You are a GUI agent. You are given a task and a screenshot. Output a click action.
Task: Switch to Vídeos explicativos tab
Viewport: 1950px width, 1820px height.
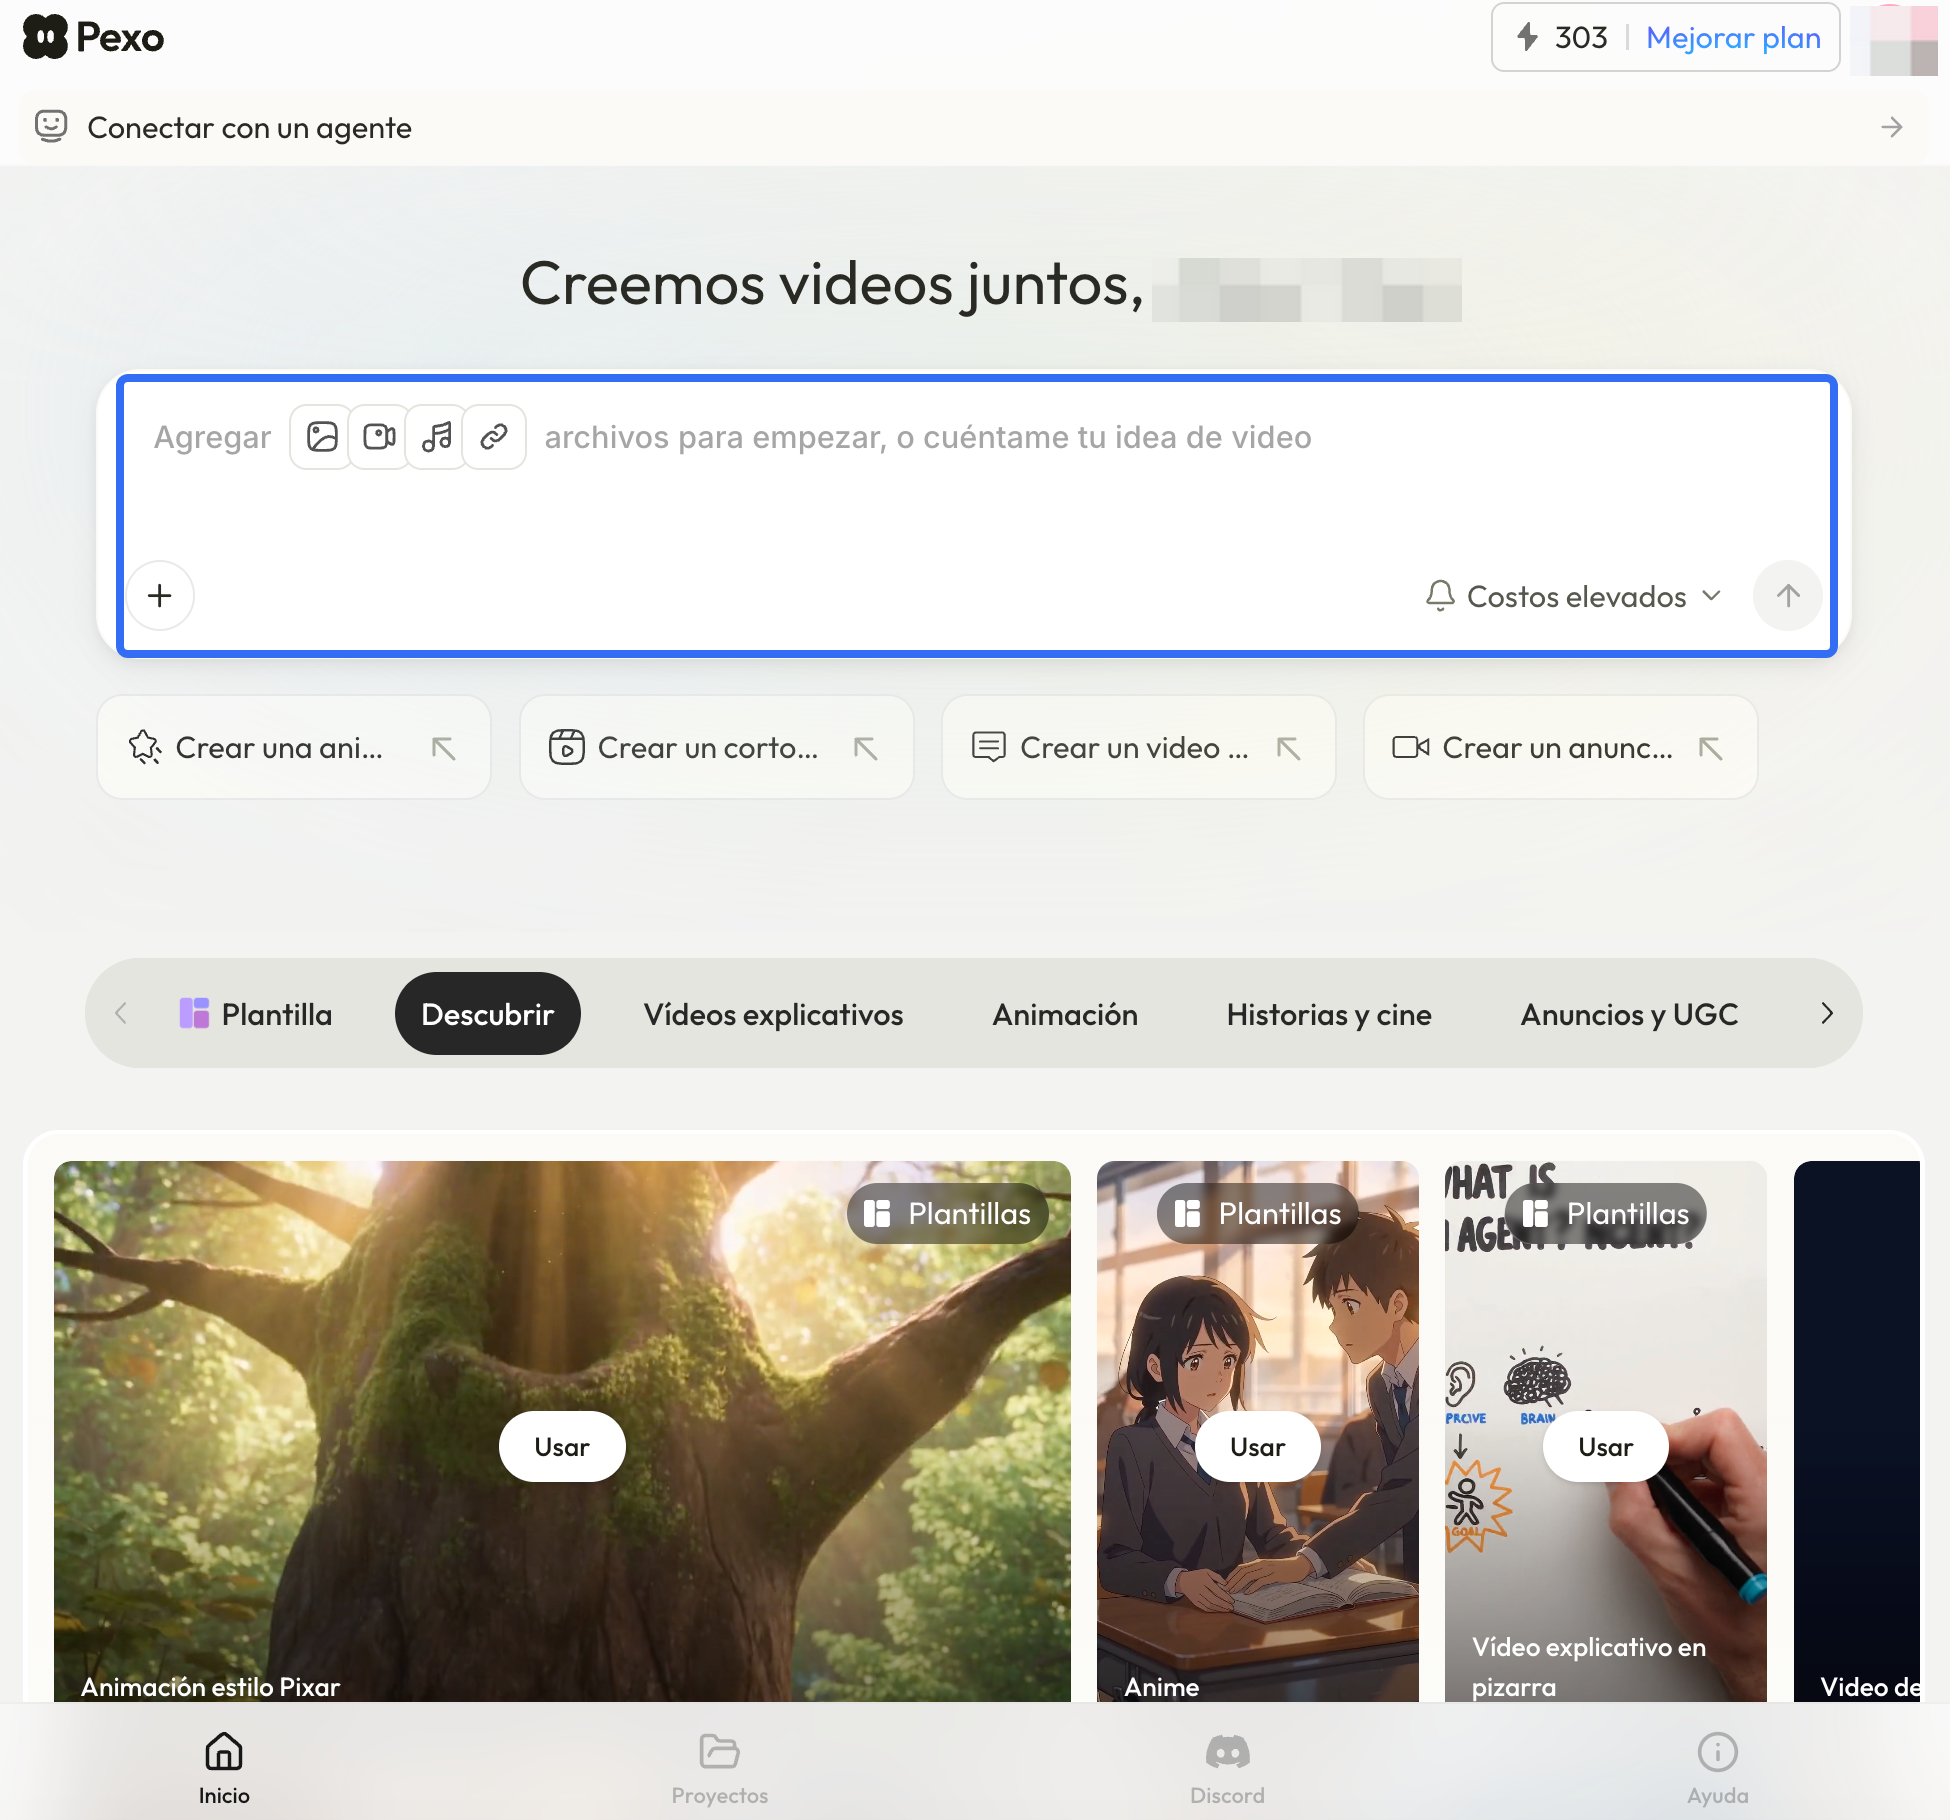[773, 1014]
